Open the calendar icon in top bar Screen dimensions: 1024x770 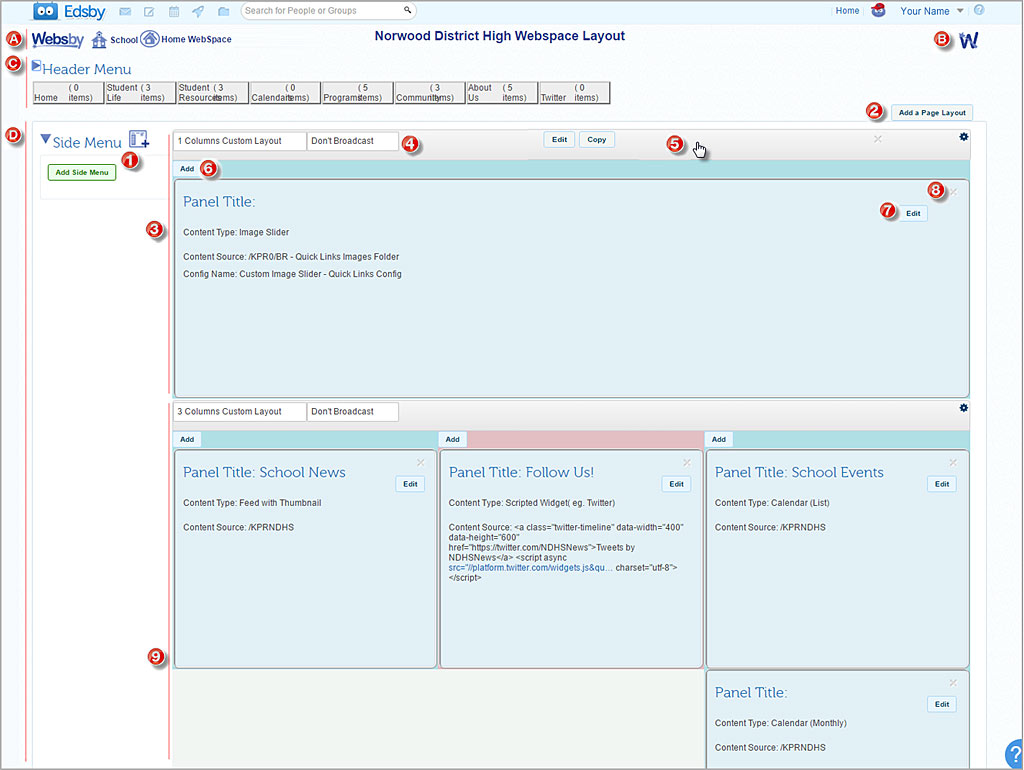click(x=174, y=11)
